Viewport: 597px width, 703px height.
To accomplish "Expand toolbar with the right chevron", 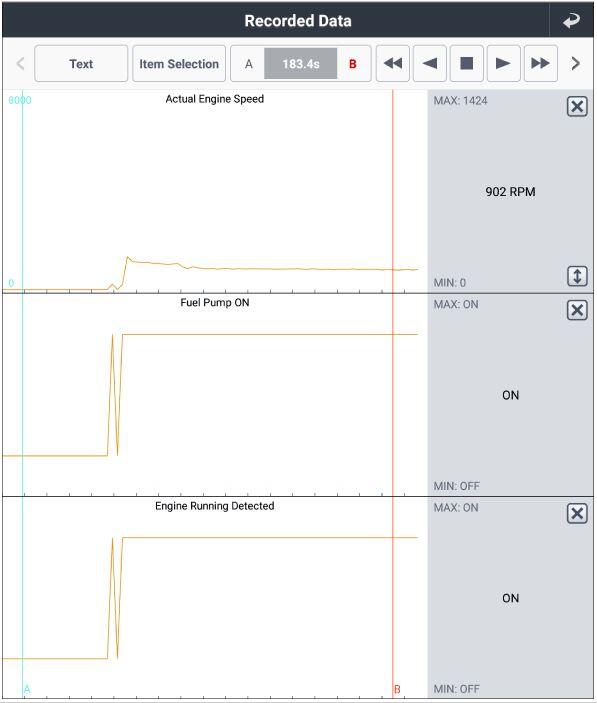I will (575, 64).
